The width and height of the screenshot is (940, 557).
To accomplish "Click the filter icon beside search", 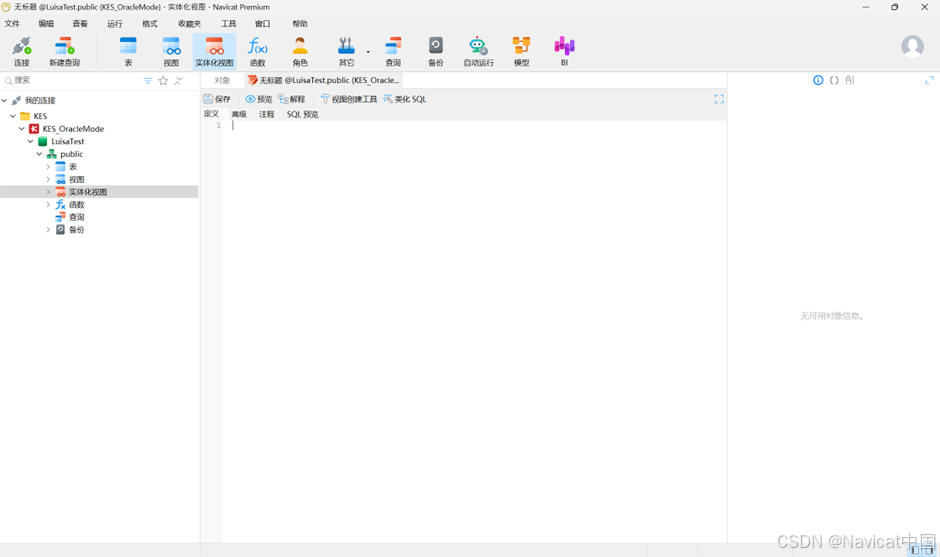I will tap(147, 80).
